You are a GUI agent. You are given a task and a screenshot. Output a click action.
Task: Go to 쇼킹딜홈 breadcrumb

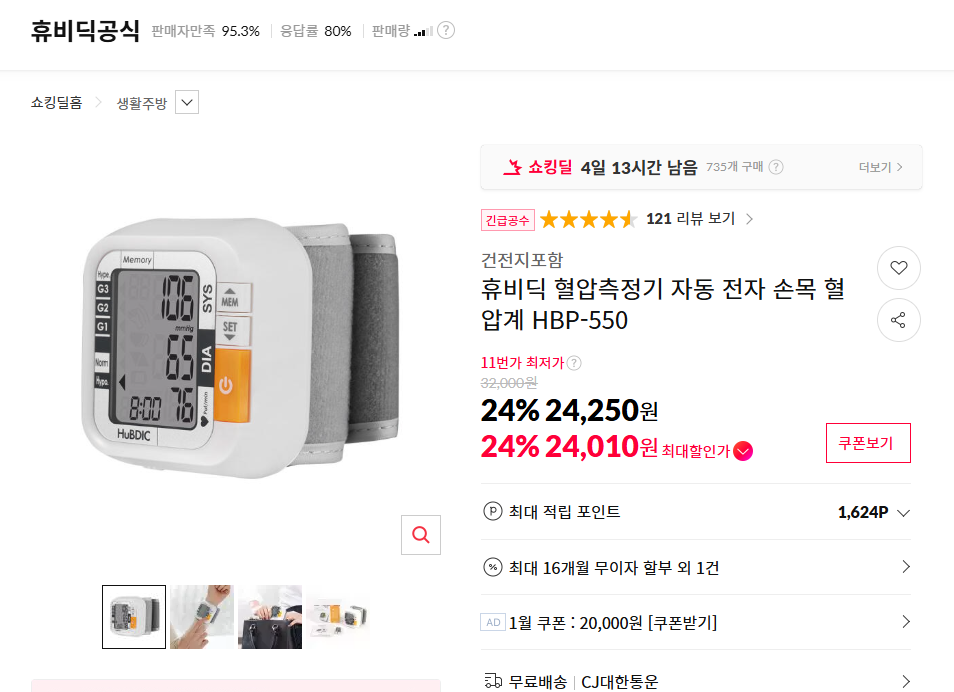pos(57,102)
